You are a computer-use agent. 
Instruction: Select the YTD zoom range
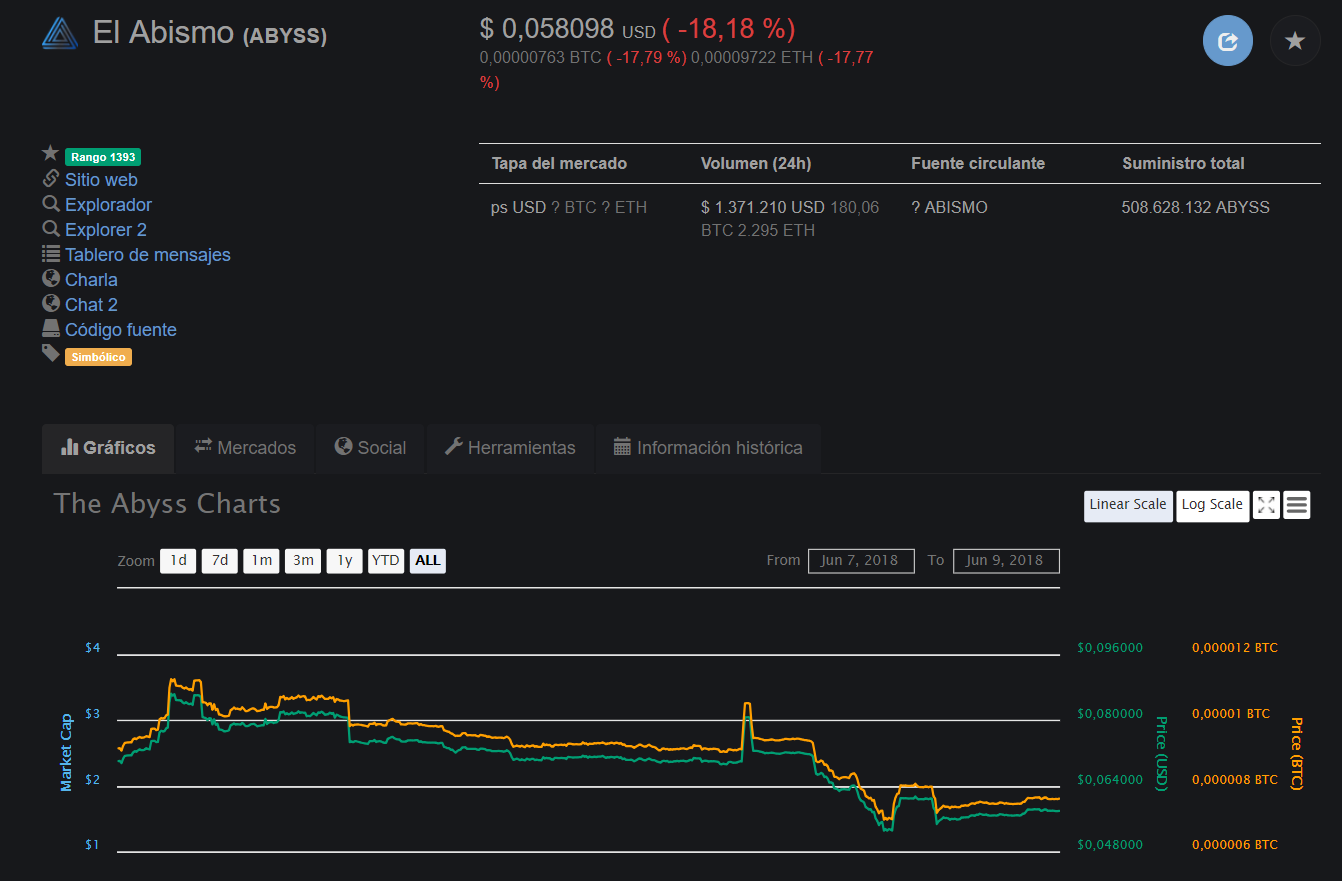coord(386,561)
